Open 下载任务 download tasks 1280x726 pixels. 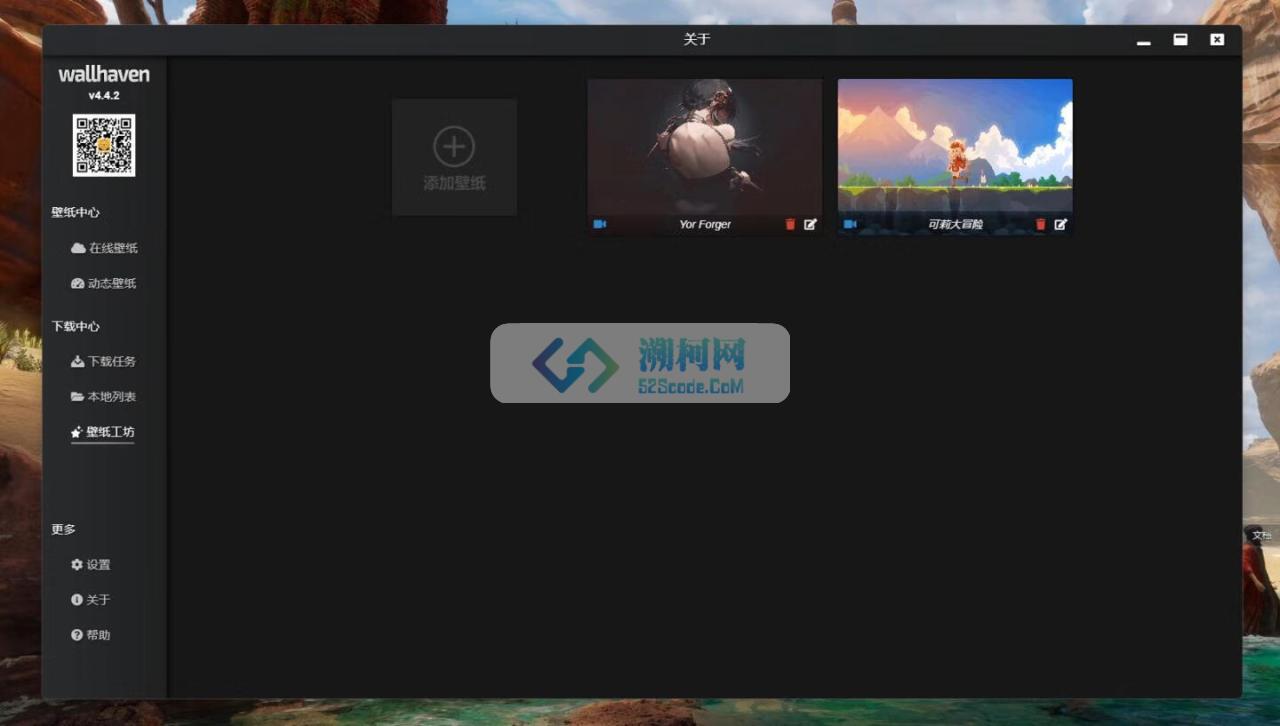[104, 361]
